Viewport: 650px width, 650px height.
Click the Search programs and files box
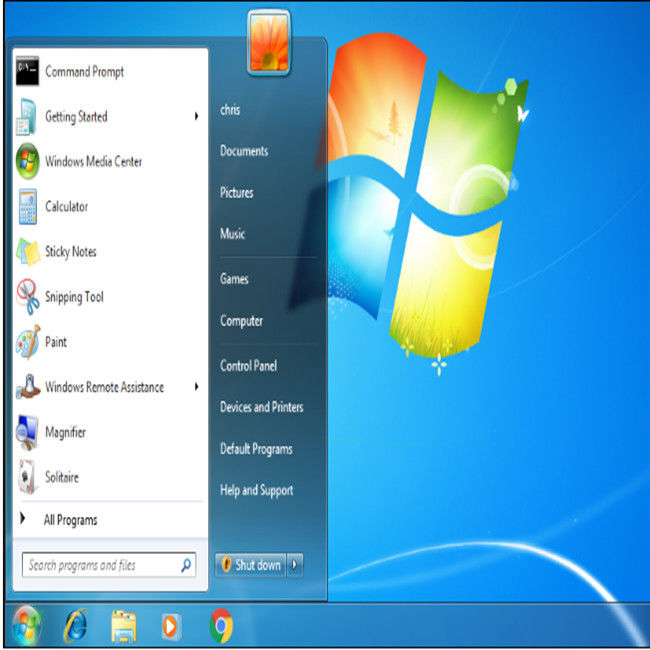[100, 565]
